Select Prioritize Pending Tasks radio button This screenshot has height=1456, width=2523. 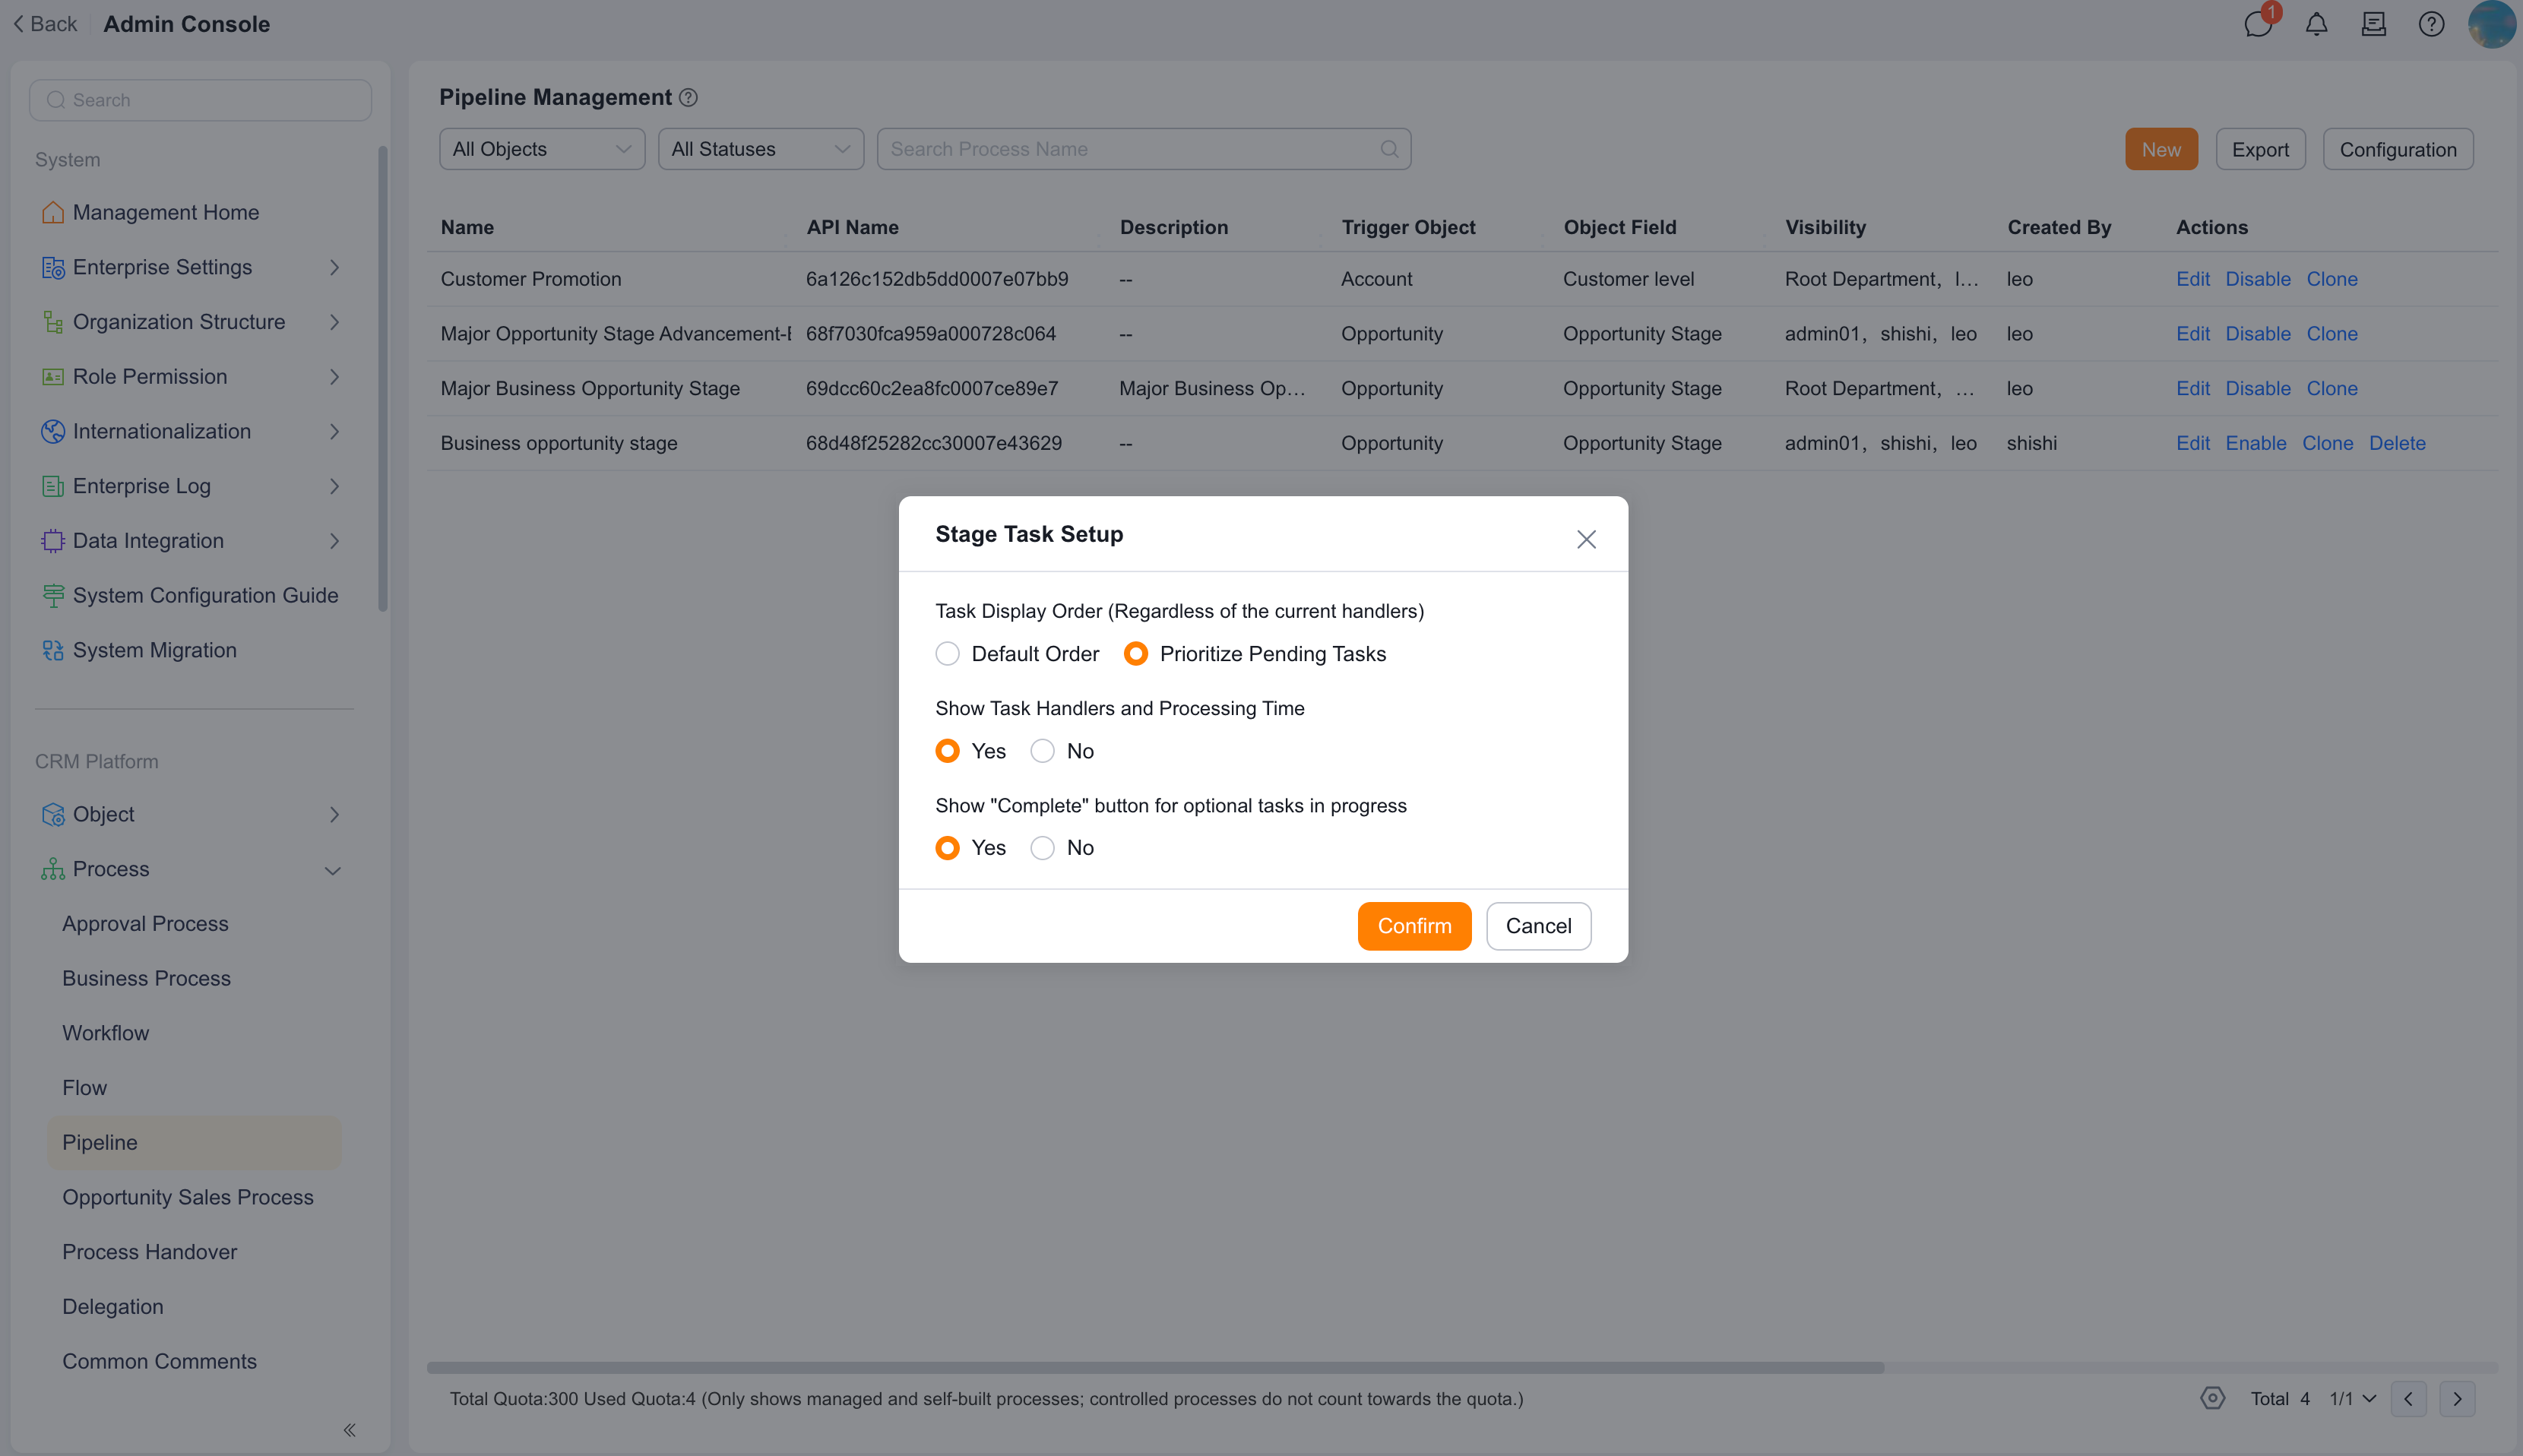tap(1135, 654)
